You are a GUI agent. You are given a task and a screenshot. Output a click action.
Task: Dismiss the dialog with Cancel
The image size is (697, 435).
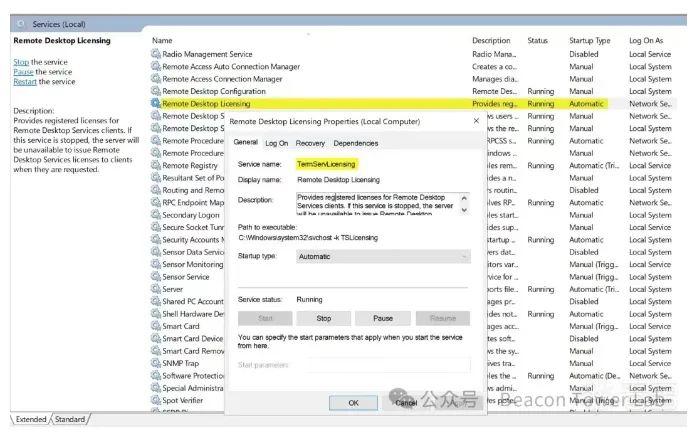click(x=406, y=403)
